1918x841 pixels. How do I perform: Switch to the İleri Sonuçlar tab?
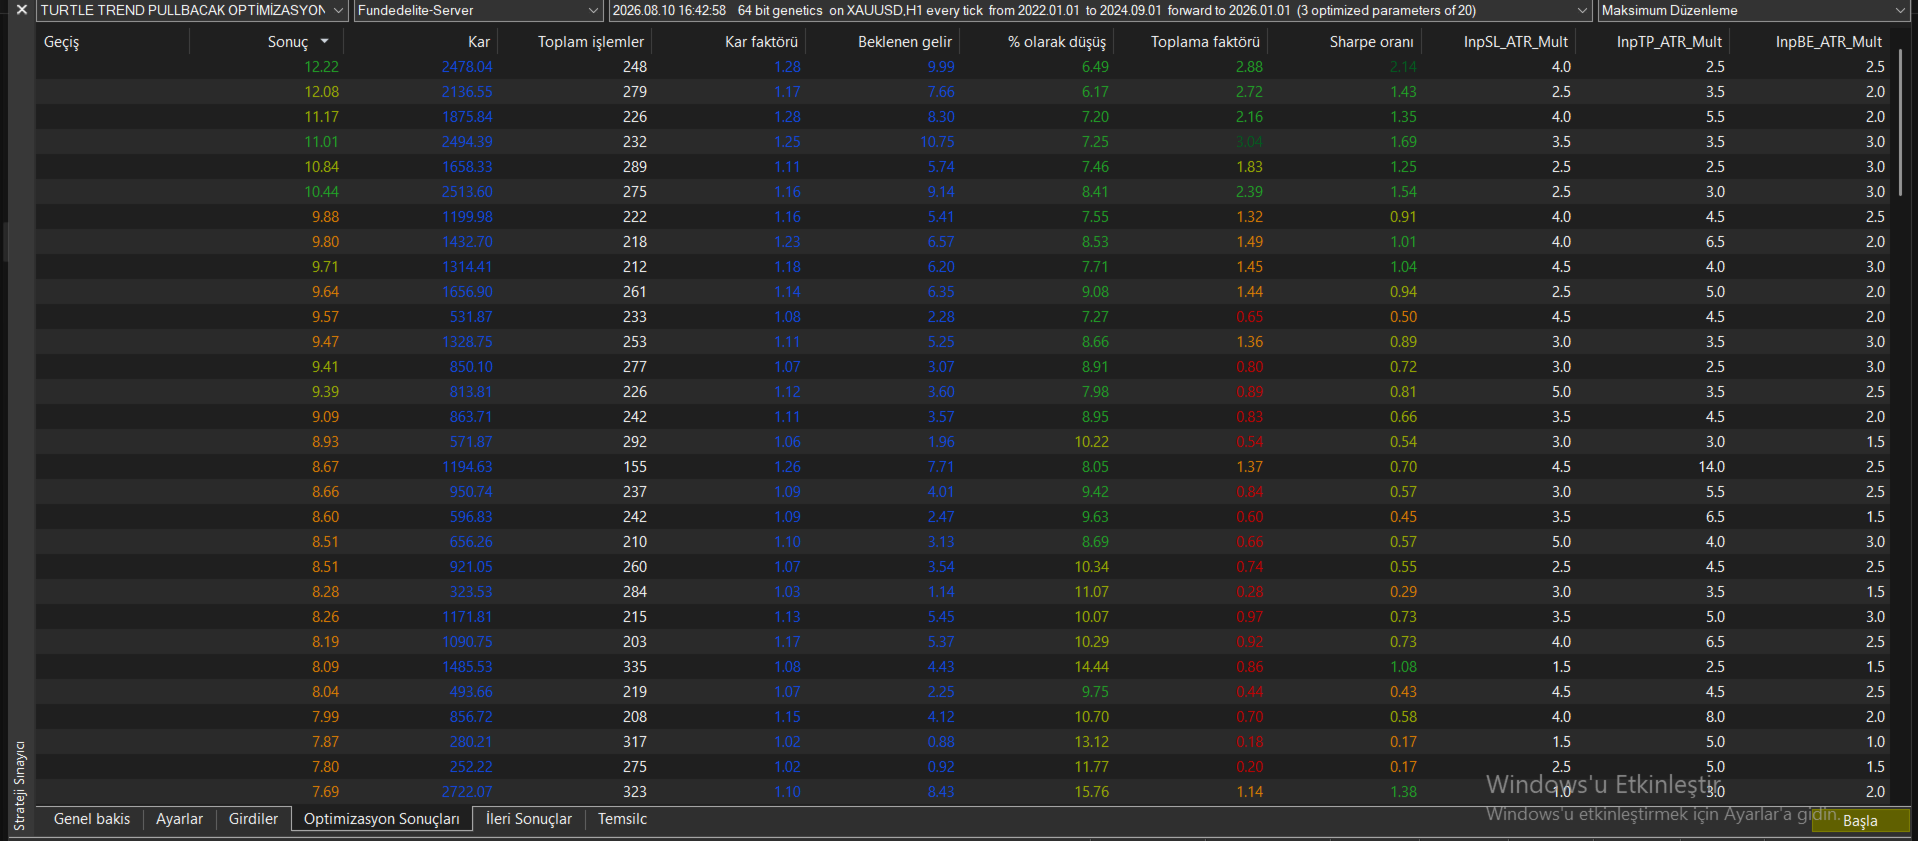pos(529,819)
